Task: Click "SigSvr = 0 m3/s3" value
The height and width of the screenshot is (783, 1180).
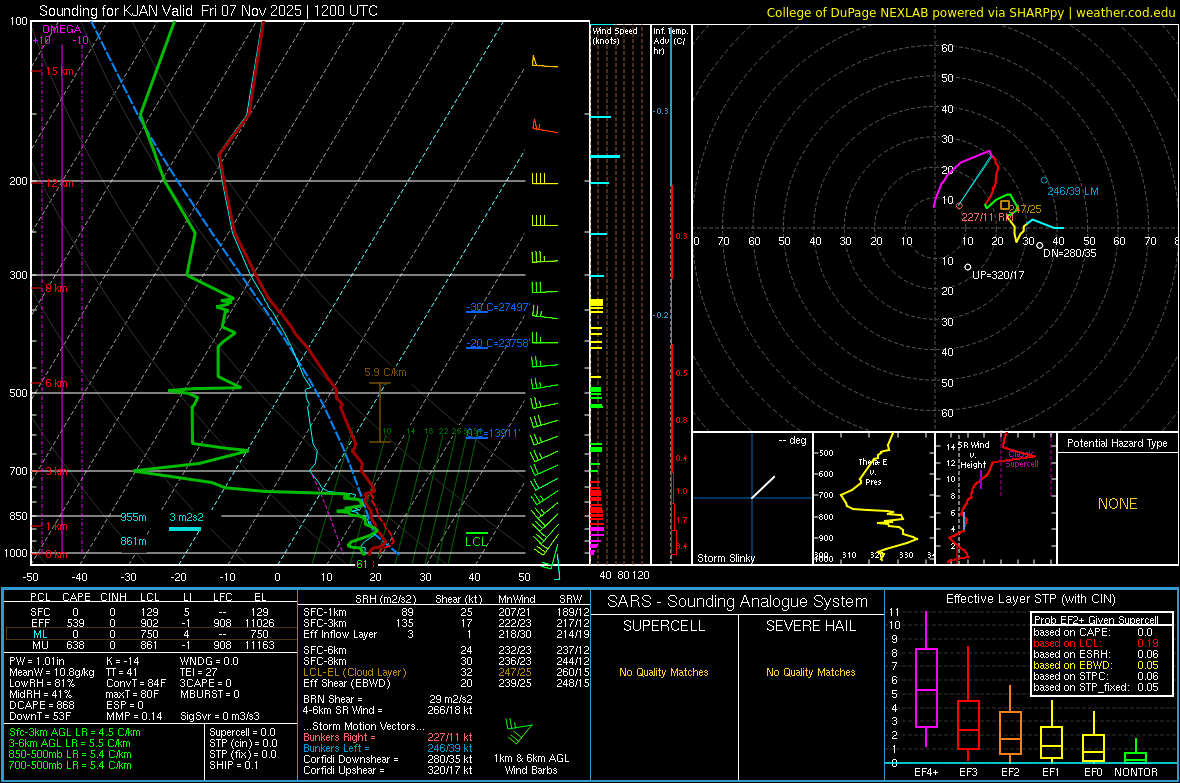Action: tap(220, 716)
